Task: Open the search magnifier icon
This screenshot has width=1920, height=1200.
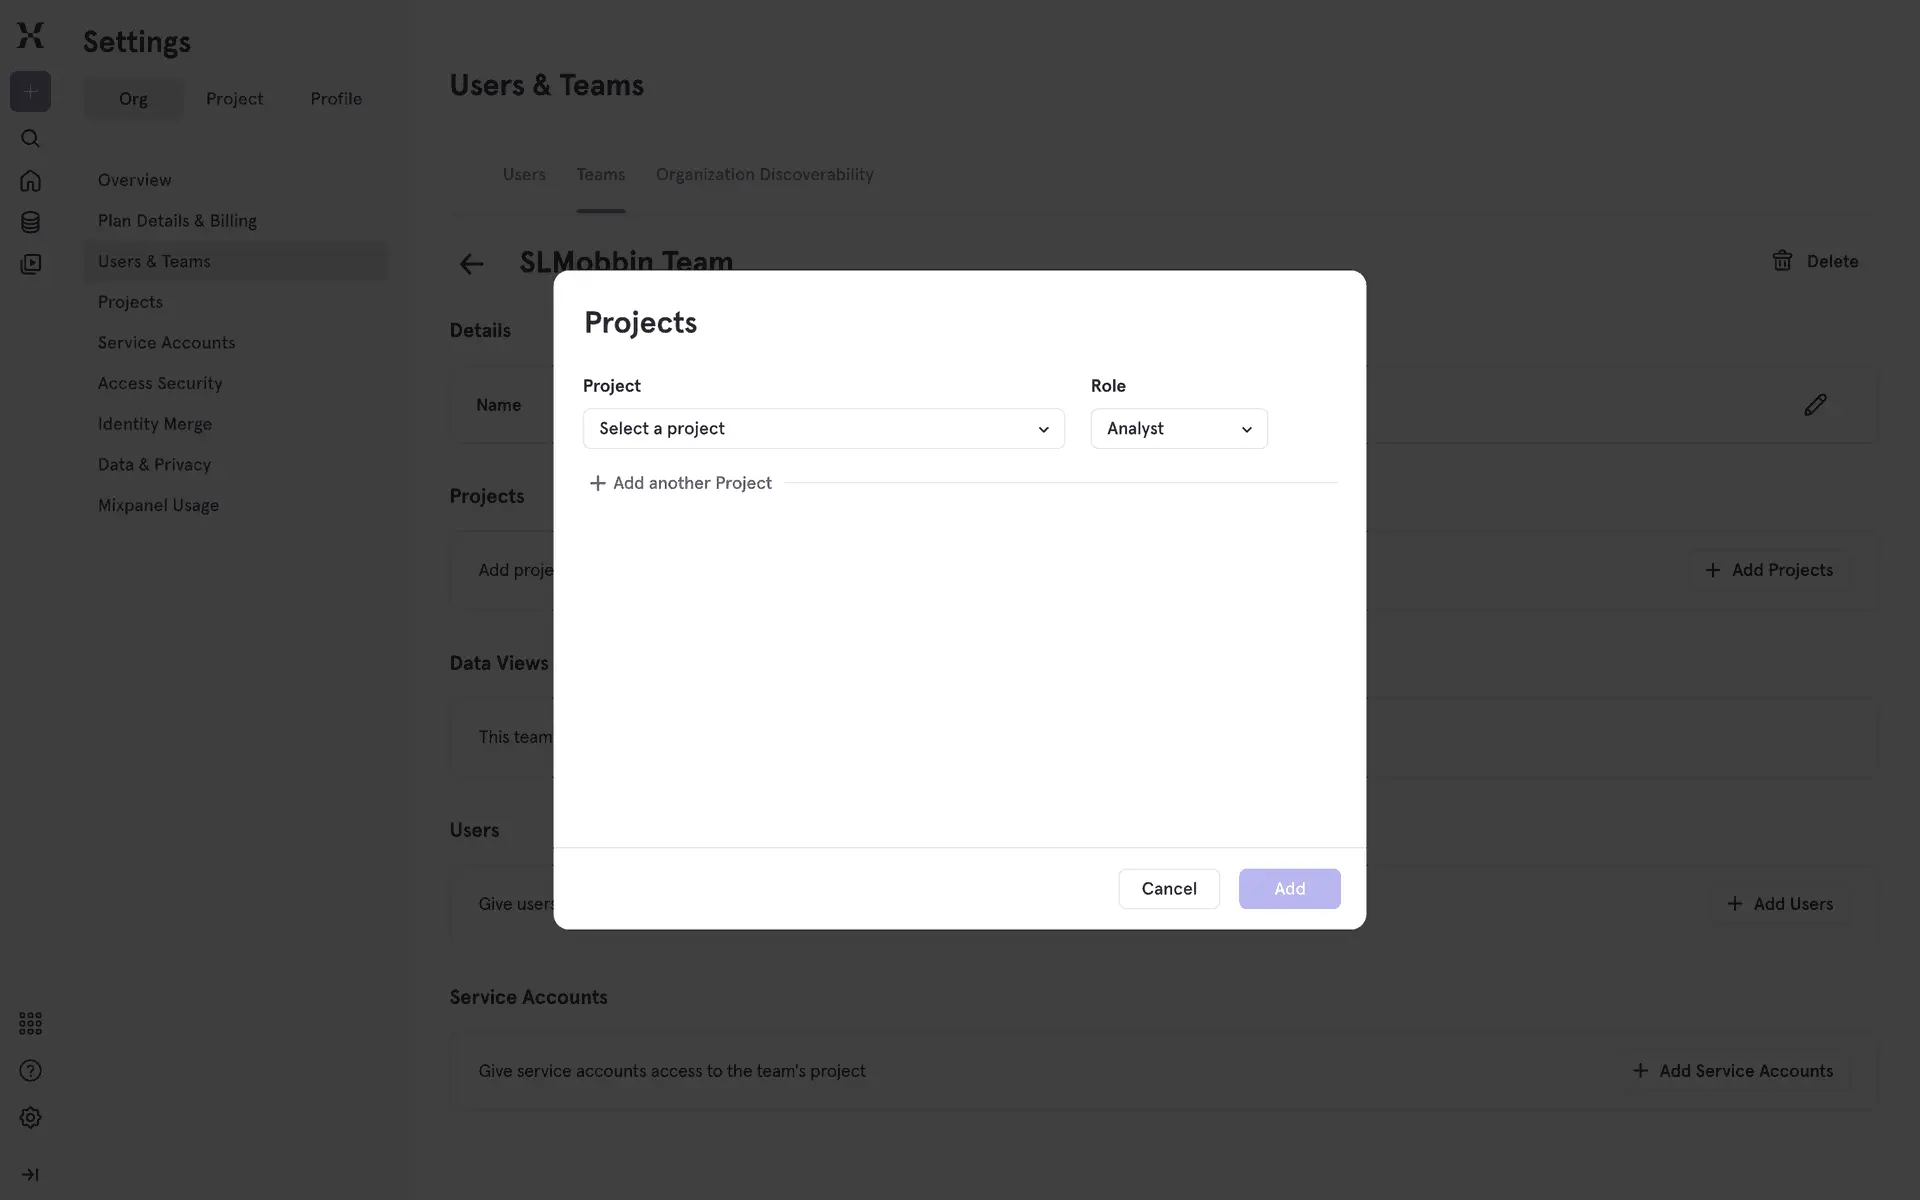Action: [30, 138]
